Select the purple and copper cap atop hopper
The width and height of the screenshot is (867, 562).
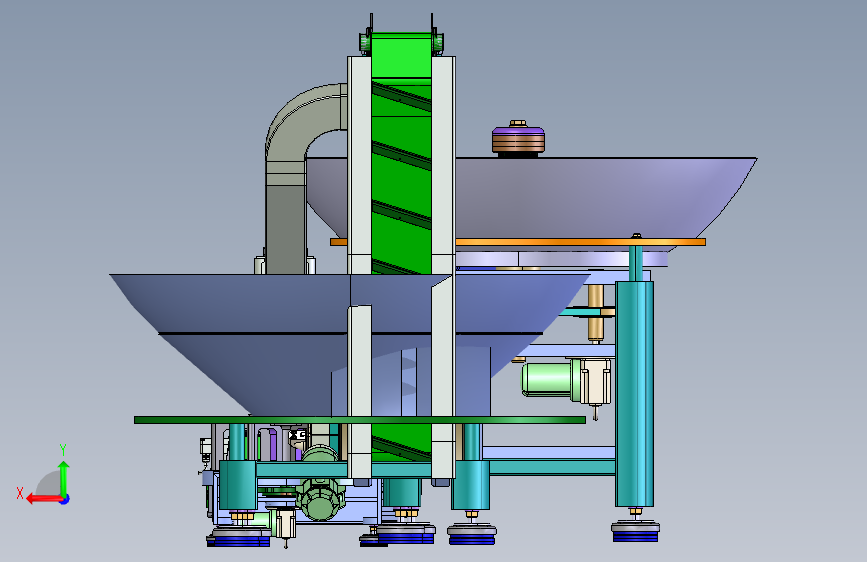tap(518, 139)
